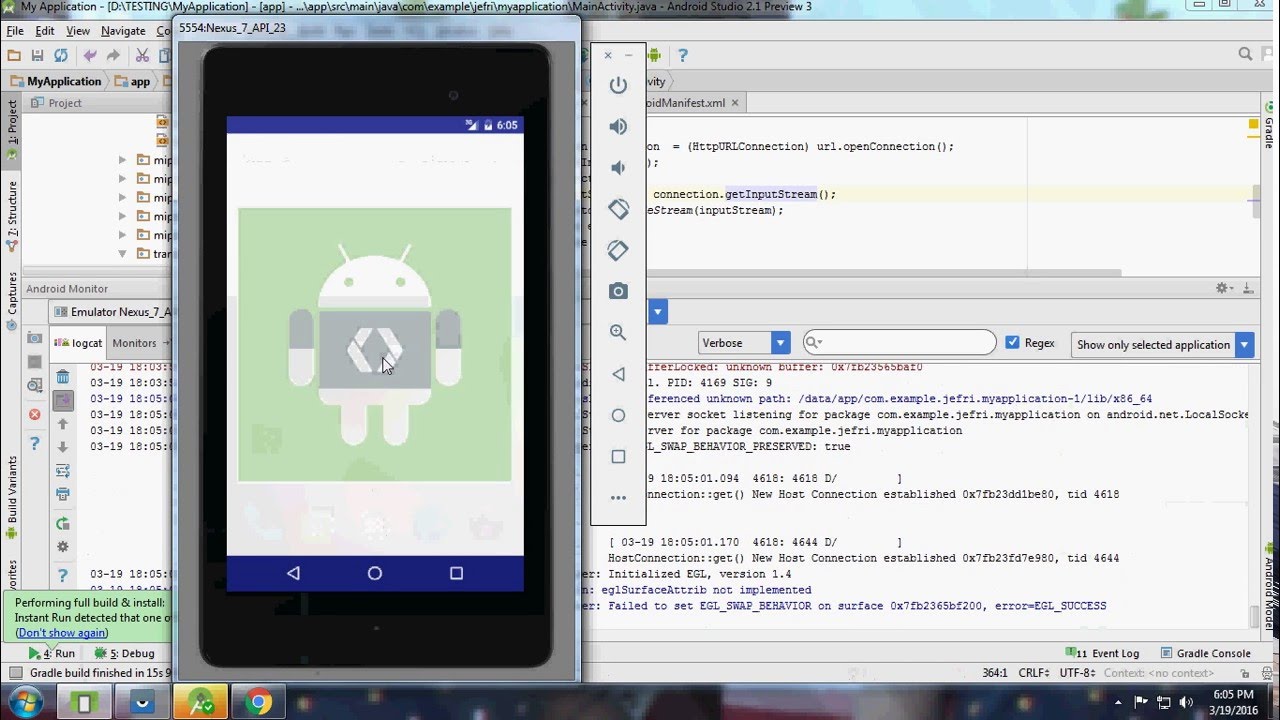
Task: Expand the first mip folder in Project tree
Action: click(123, 160)
